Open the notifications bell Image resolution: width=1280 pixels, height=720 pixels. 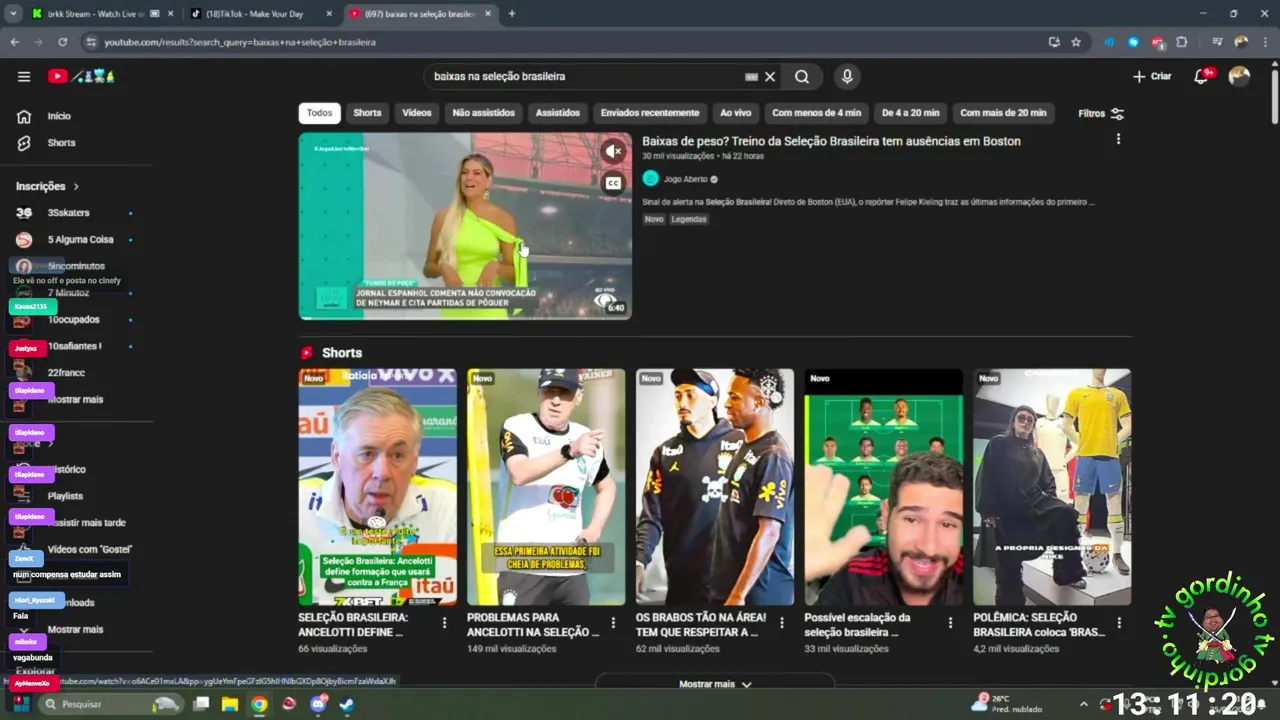tap(1202, 76)
